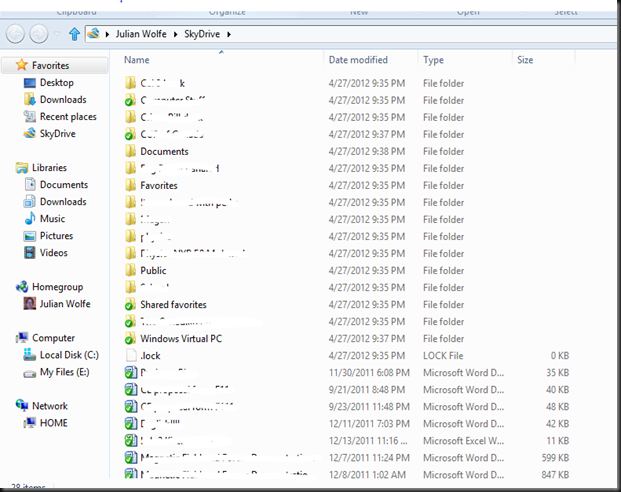621x492 pixels.
Task: Open the Pictures library
Action: (x=56, y=236)
